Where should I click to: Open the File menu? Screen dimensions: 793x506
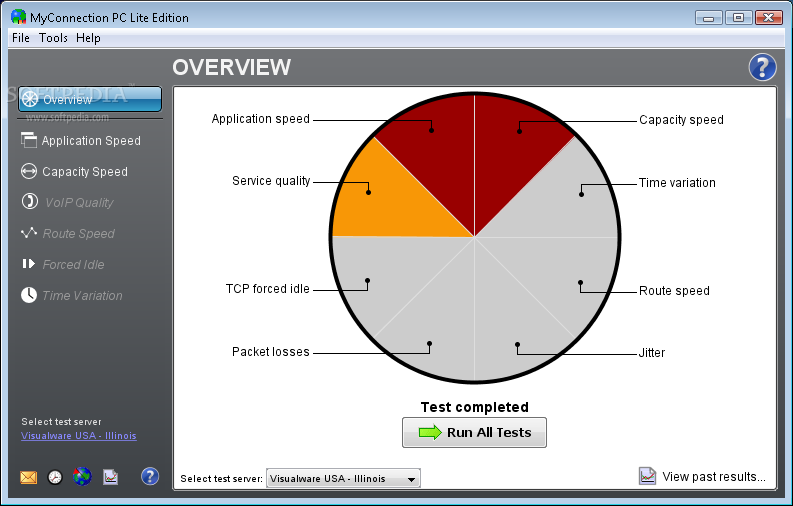[21, 38]
